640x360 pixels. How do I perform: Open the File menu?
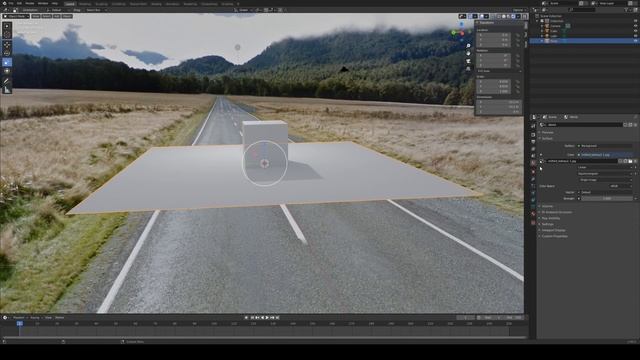(x=11, y=3)
